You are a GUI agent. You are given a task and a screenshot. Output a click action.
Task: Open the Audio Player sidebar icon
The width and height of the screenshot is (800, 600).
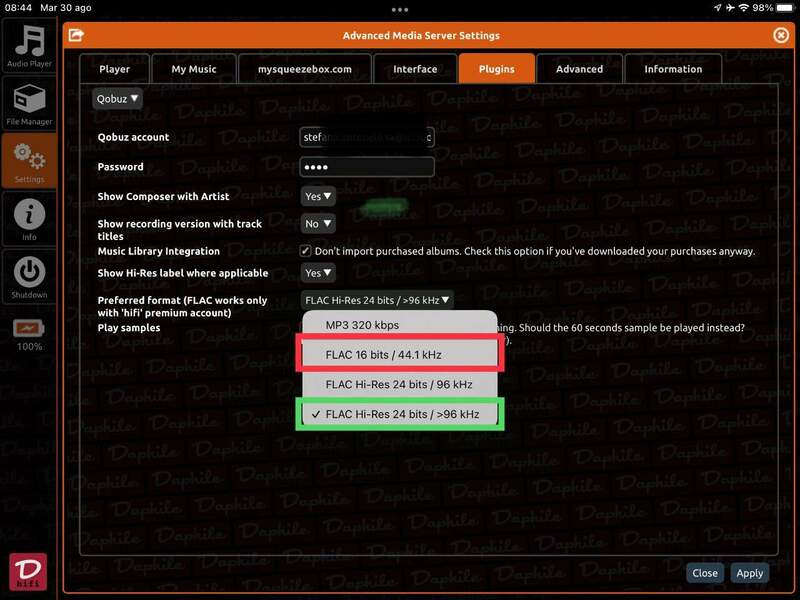point(29,46)
